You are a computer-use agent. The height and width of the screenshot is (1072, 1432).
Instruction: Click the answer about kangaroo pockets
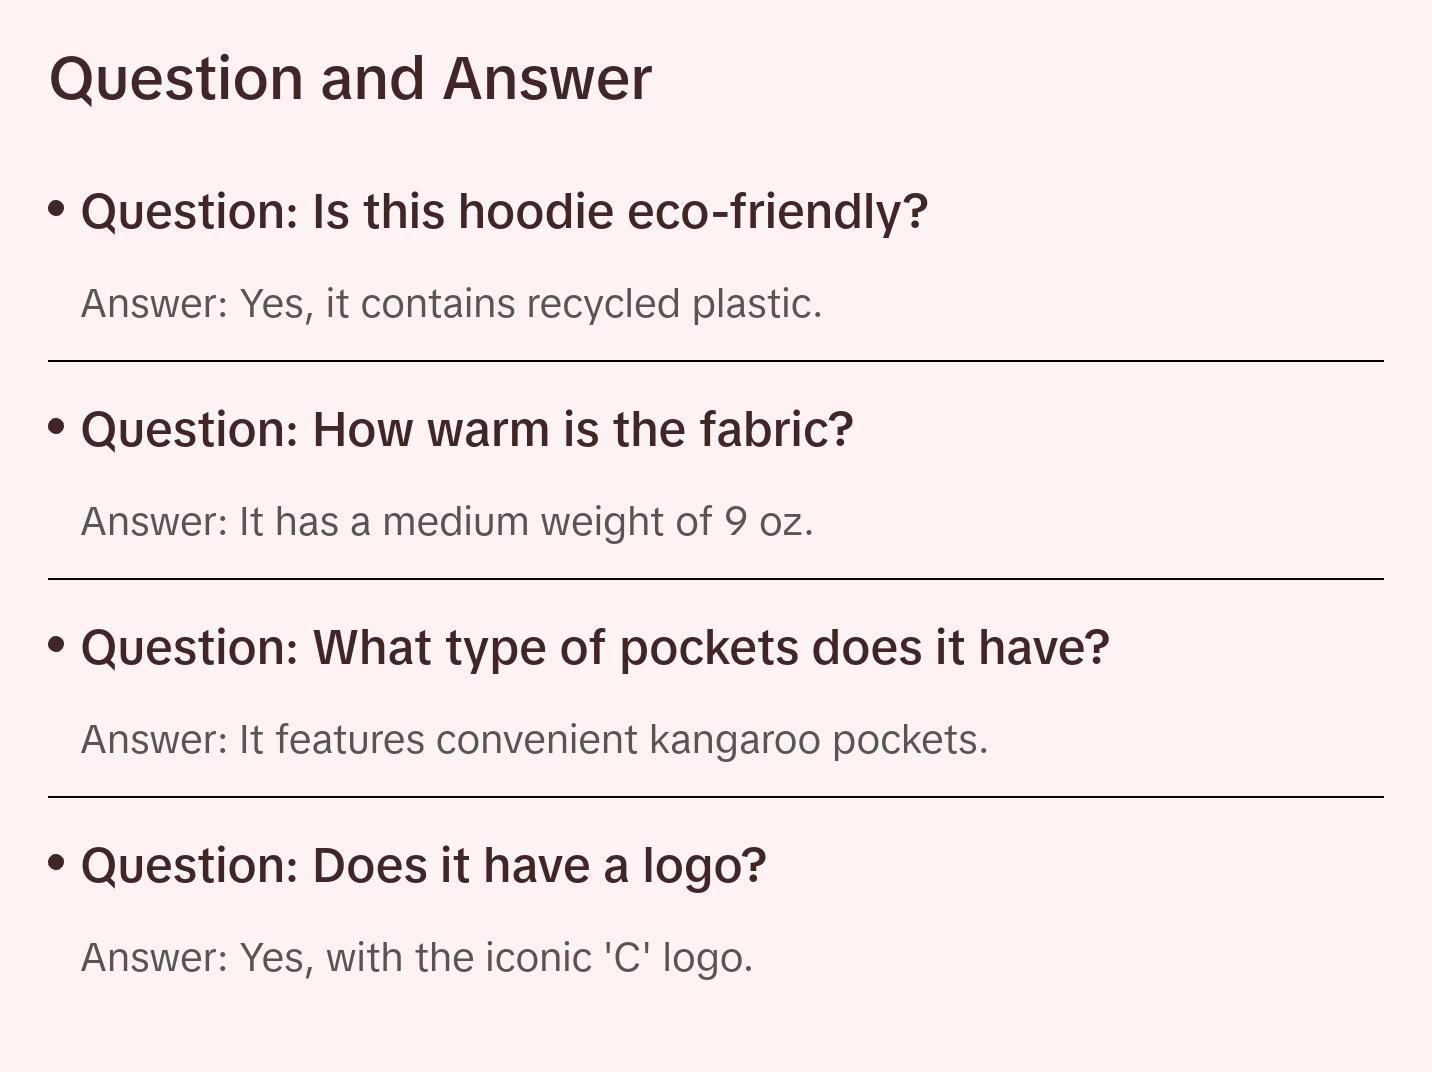(534, 740)
